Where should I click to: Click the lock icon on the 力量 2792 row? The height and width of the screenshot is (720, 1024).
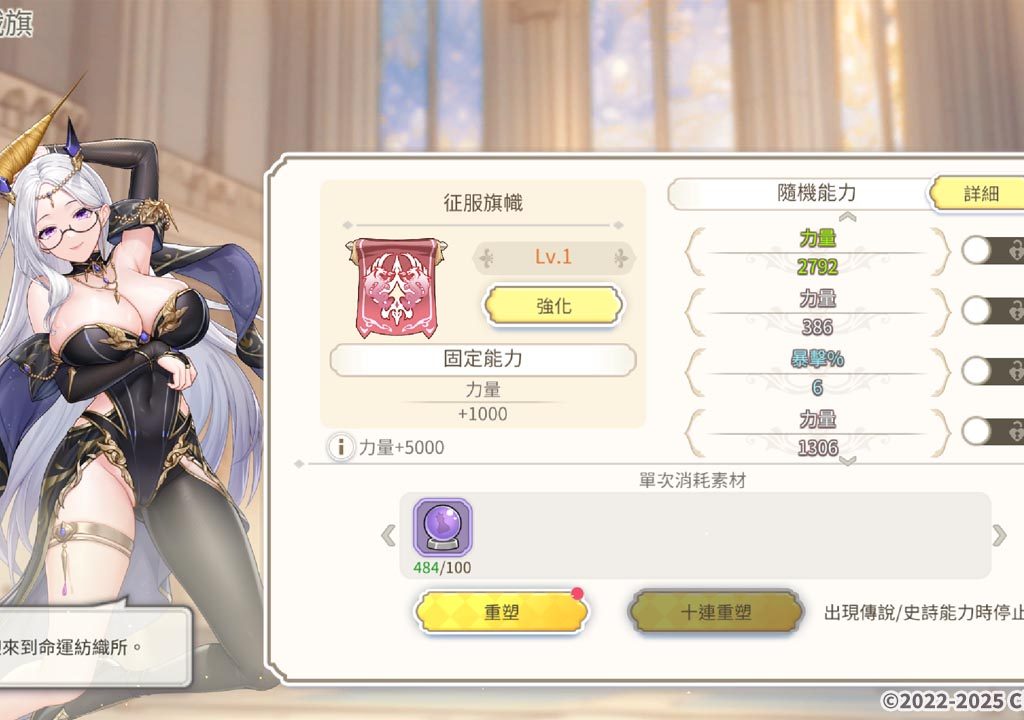pos(1016,250)
